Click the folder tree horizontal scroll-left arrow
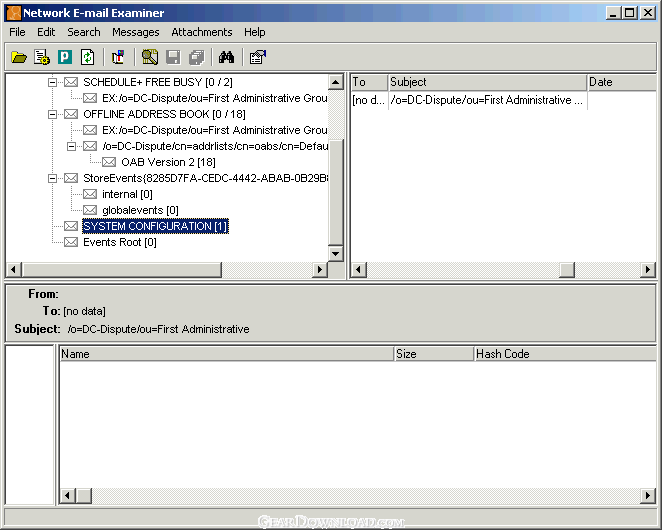Viewport: 662px width, 530px height. click(14, 269)
